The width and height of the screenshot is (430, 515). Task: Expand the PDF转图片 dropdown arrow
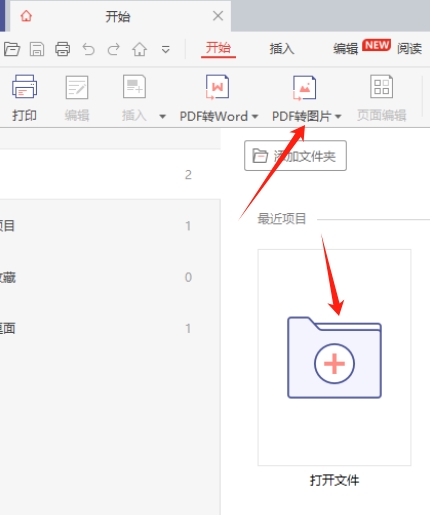tap(338, 116)
